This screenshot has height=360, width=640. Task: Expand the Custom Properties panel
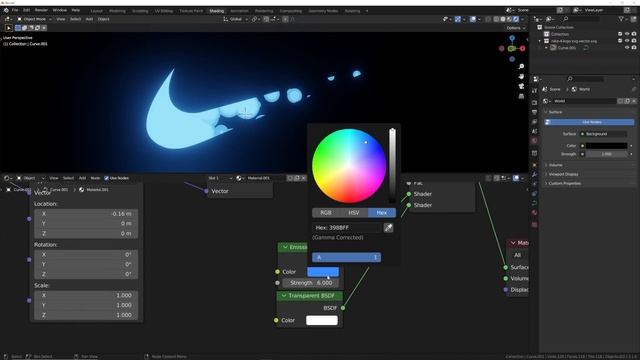click(562, 184)
